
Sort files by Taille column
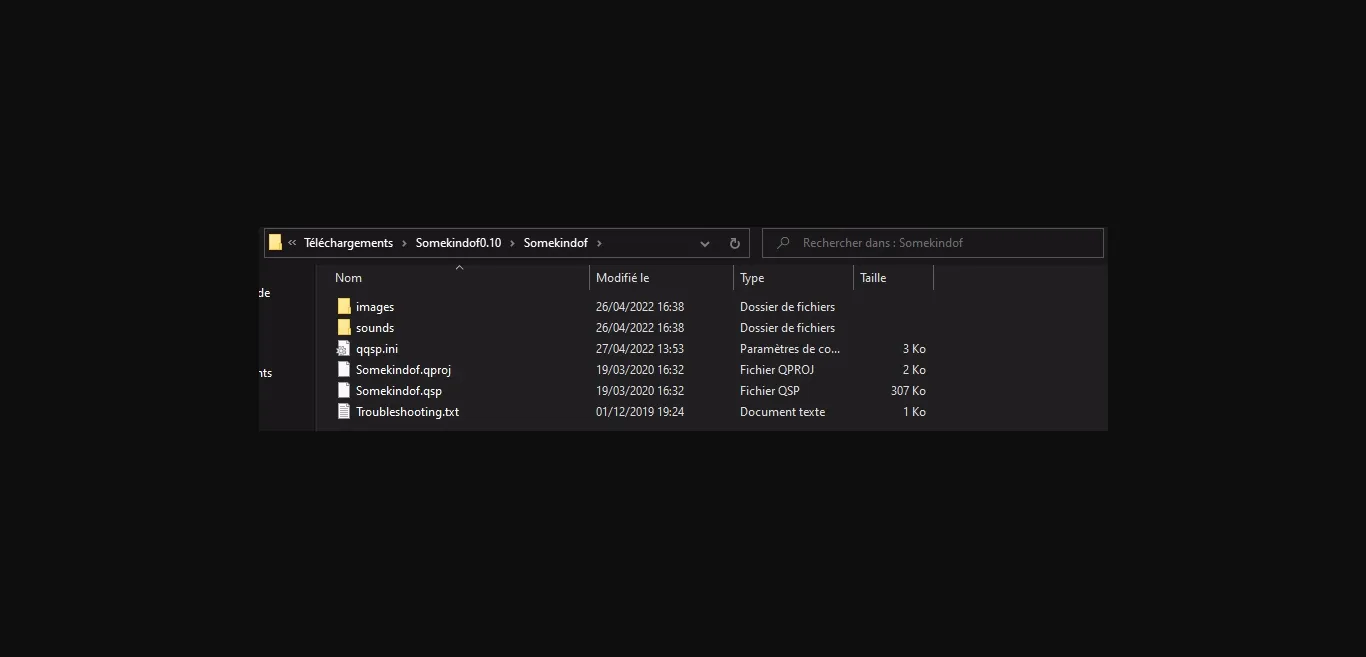(873, 278)
